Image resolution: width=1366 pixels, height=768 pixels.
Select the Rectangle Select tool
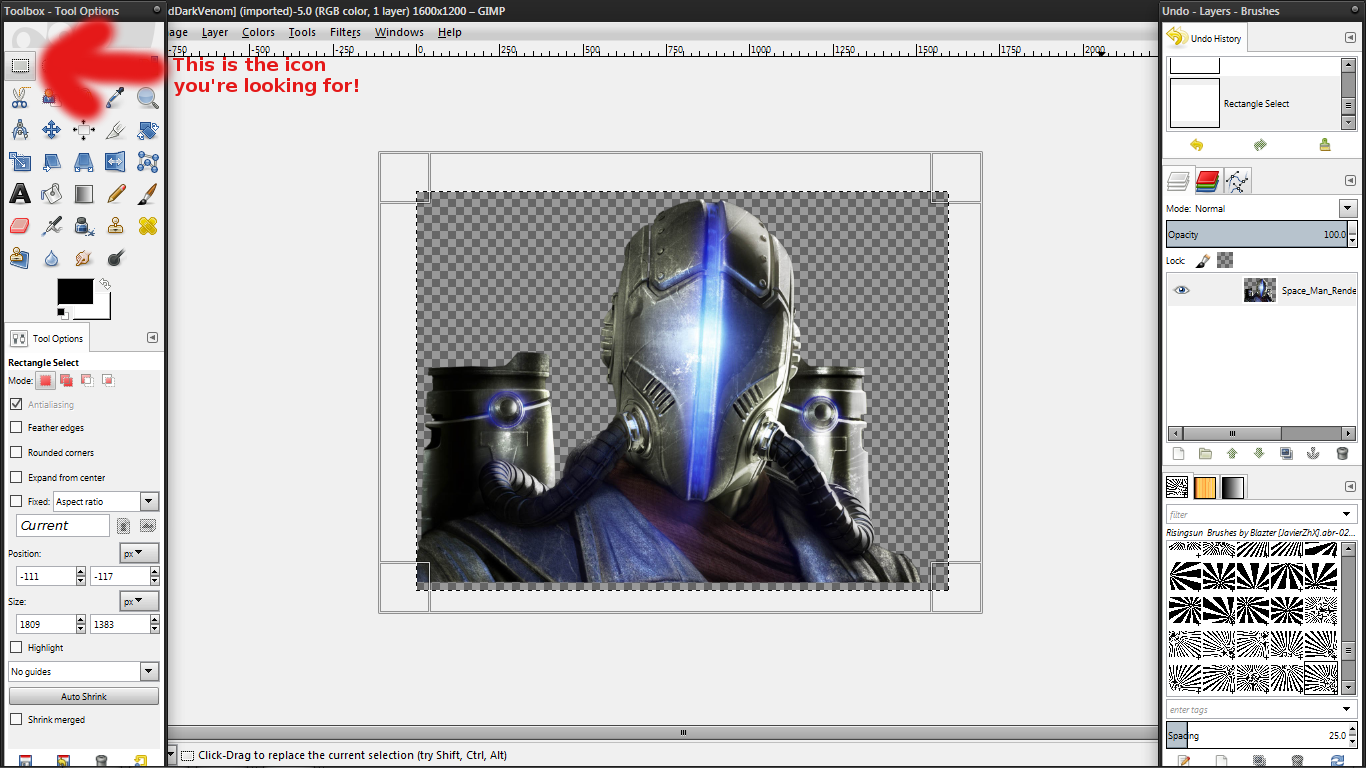pos(20,66)
